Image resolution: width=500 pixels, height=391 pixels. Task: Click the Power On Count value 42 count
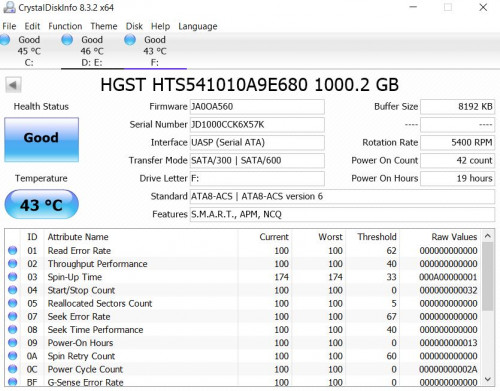[457, 161]
